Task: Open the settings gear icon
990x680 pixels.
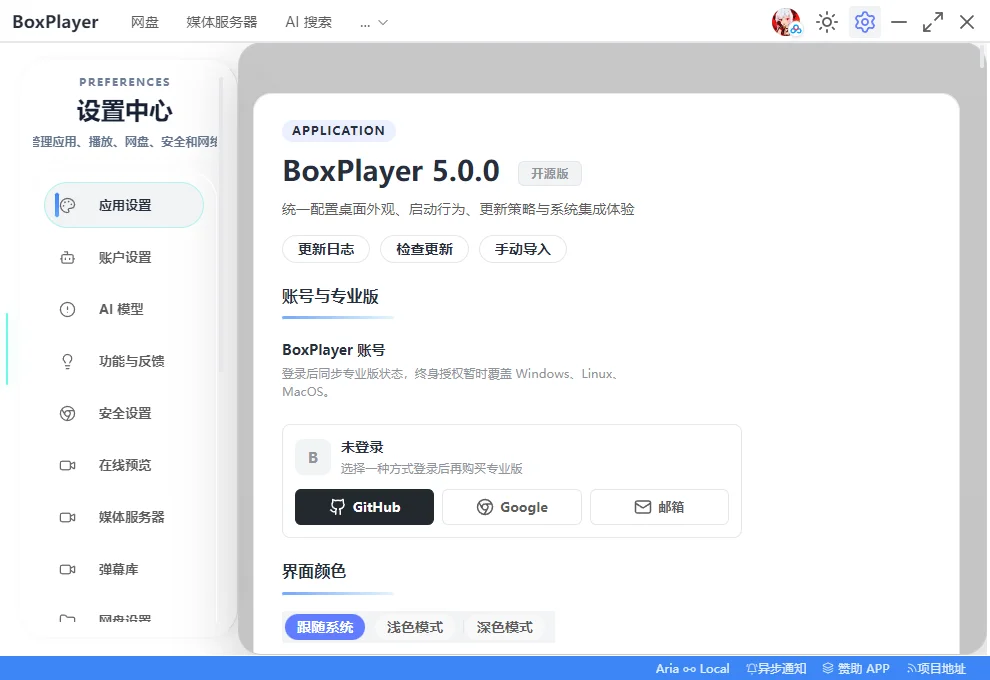Action: (864, 22)
